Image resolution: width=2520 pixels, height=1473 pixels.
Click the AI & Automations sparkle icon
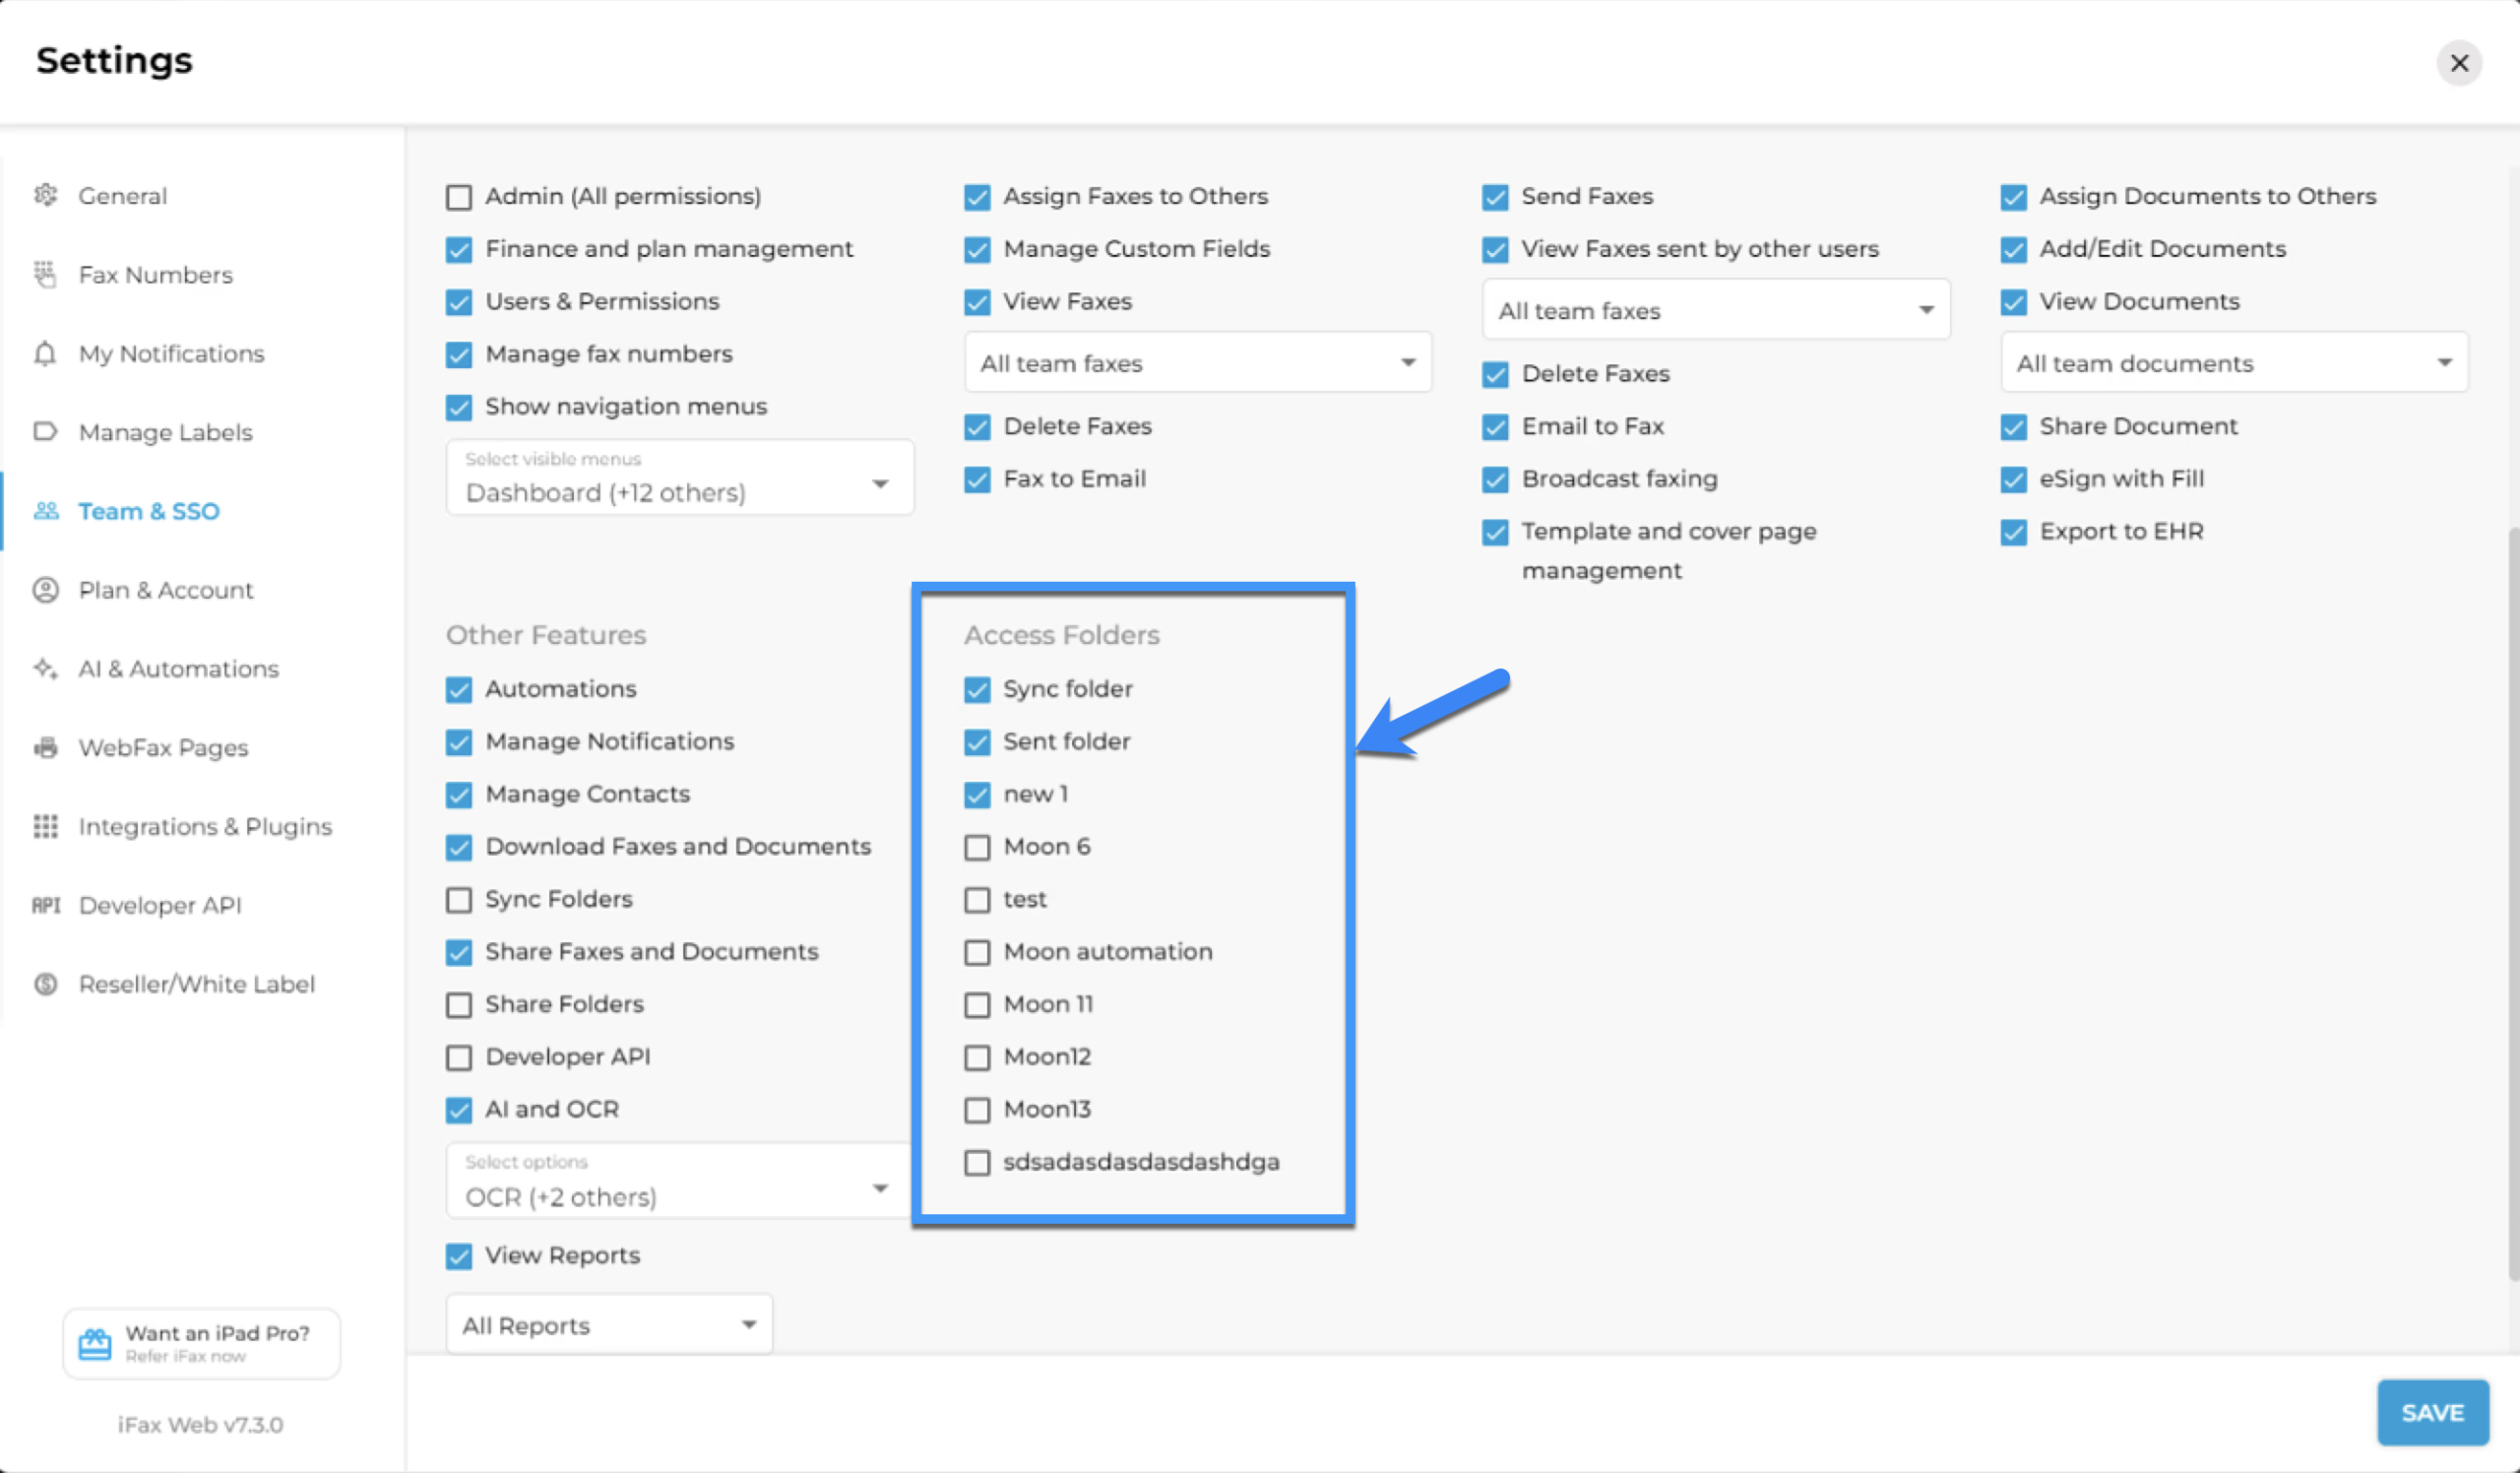[x=45, y=668]
